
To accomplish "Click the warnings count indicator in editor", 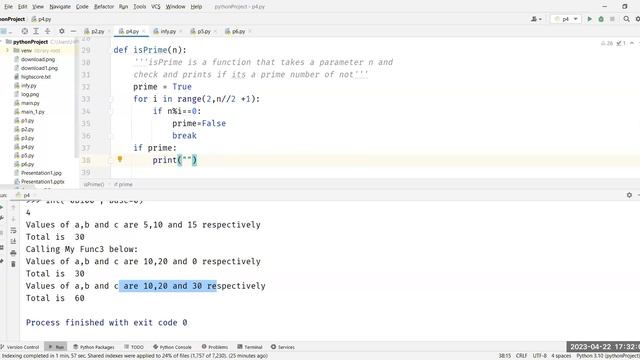I will coord(607,43).
